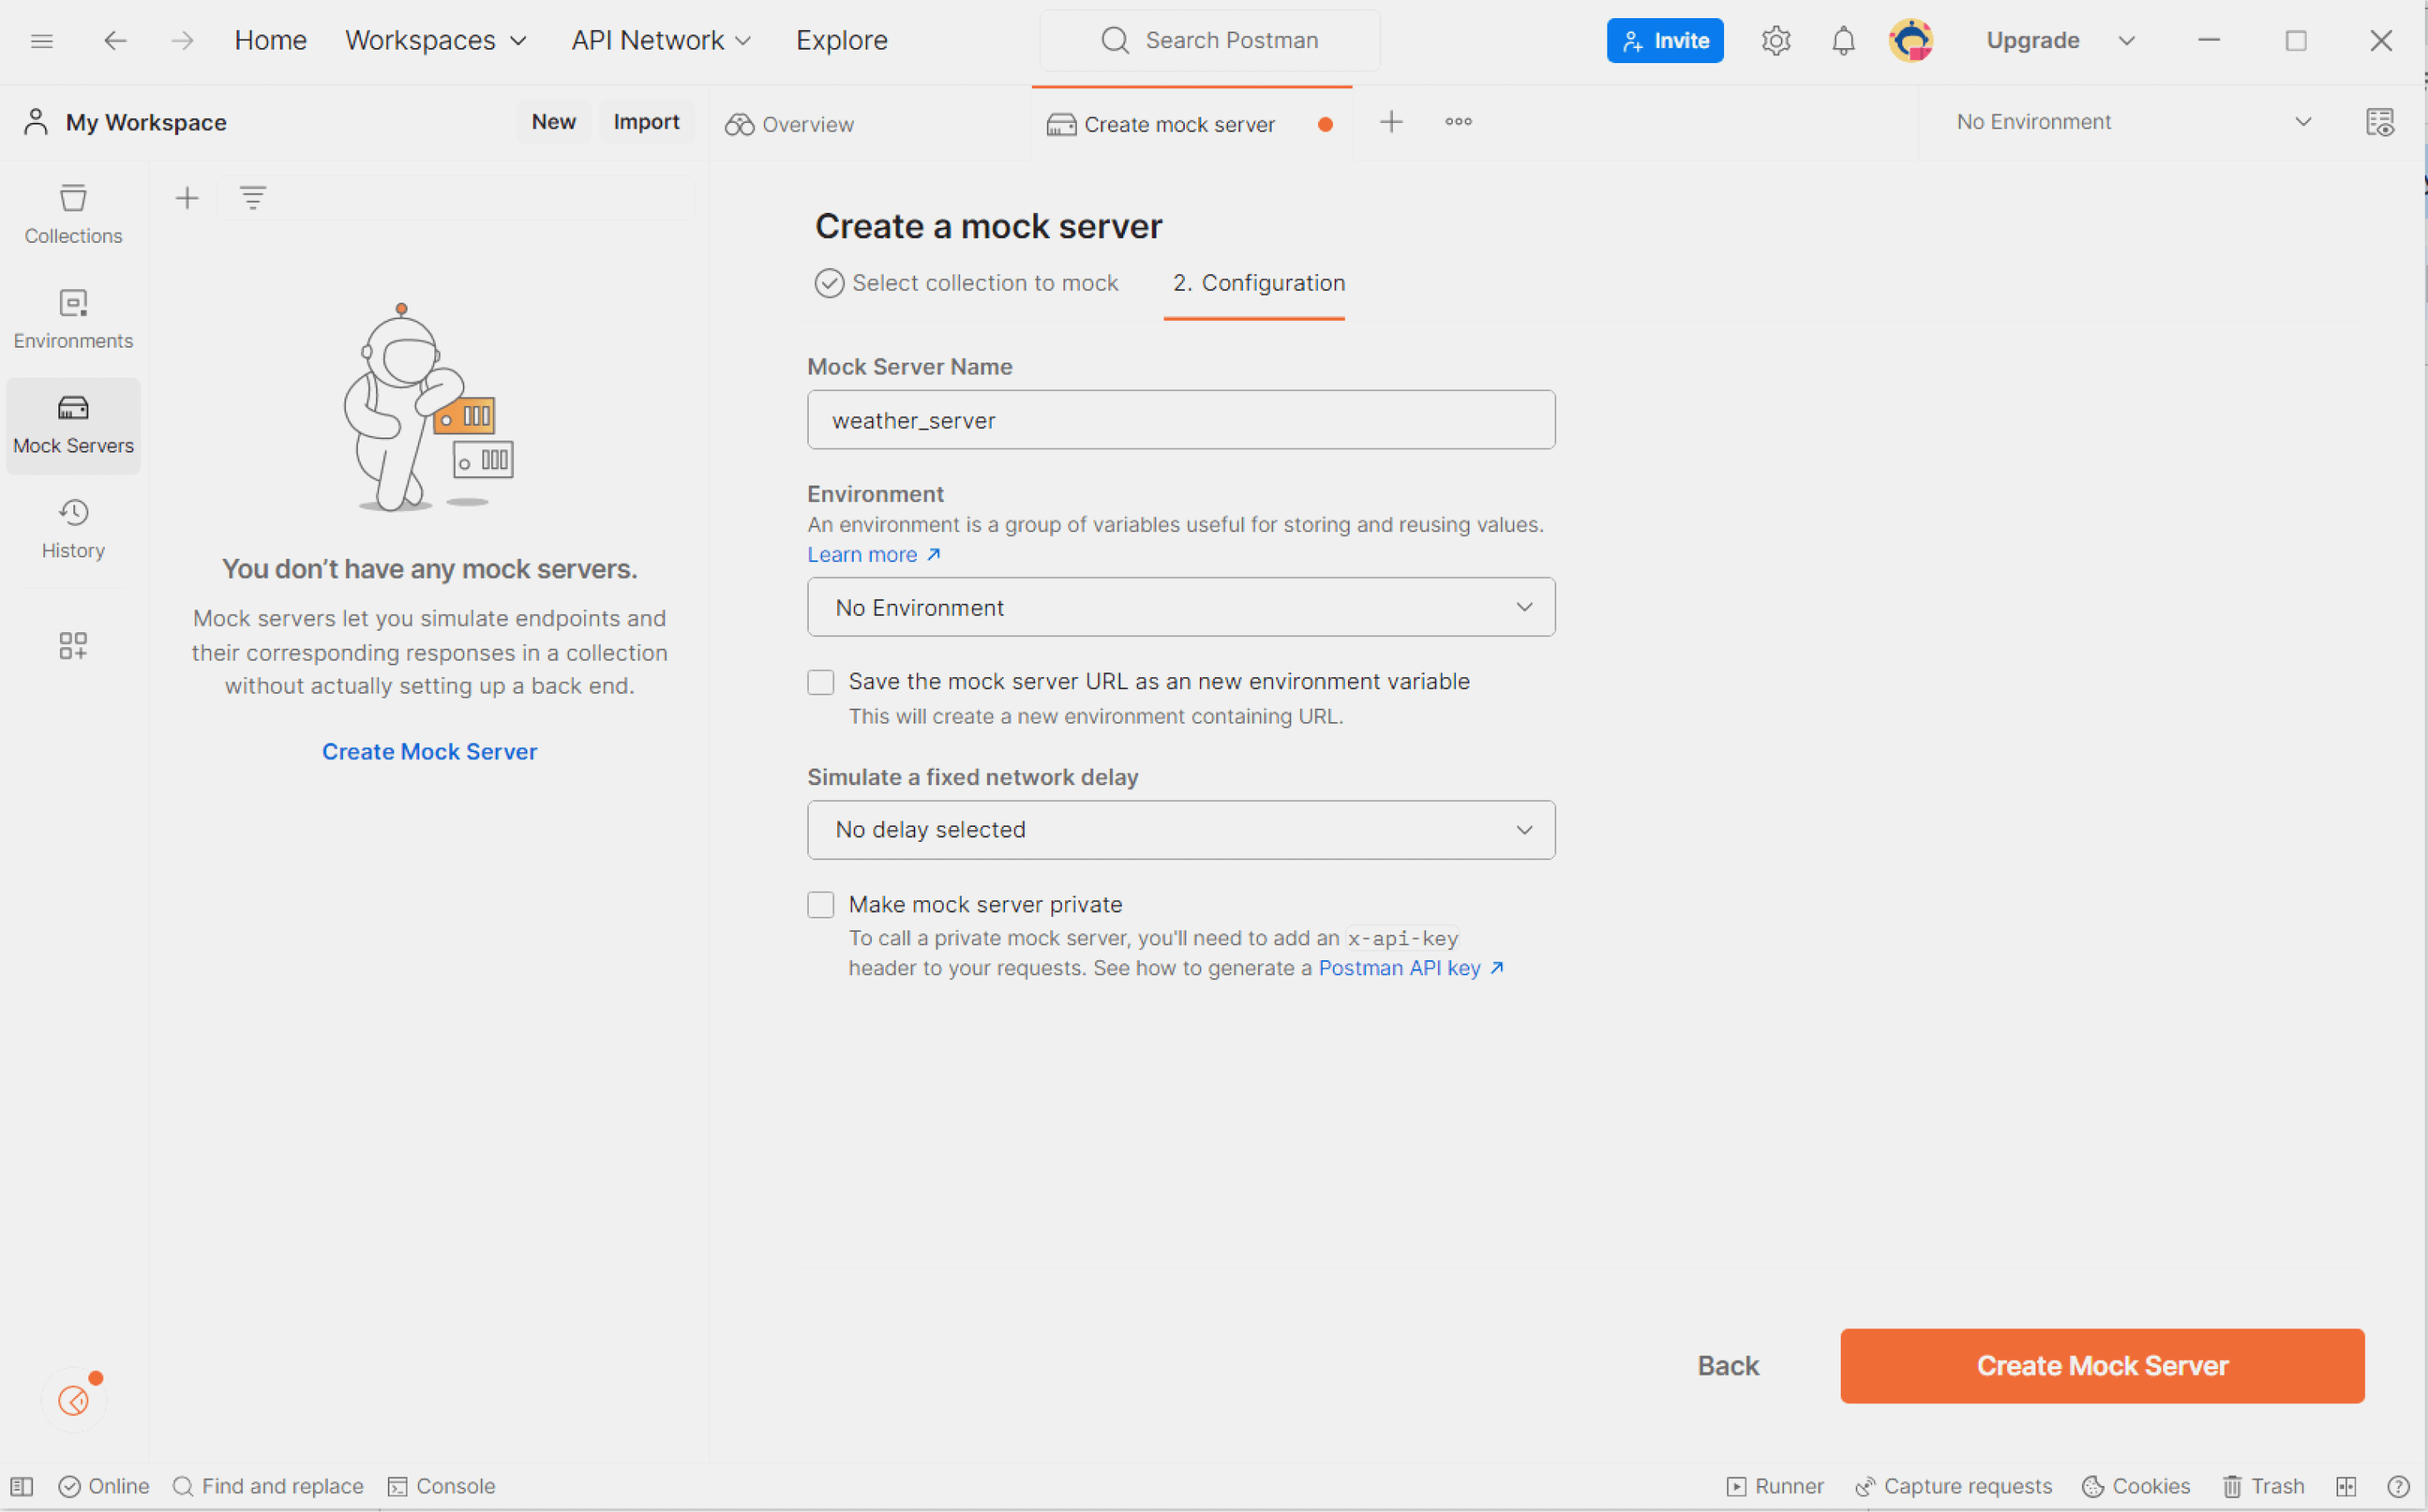Toggle sidebar visibility icon in status bar
The height and width of the screenshot is (1512, 2428).
[22, 1486]
